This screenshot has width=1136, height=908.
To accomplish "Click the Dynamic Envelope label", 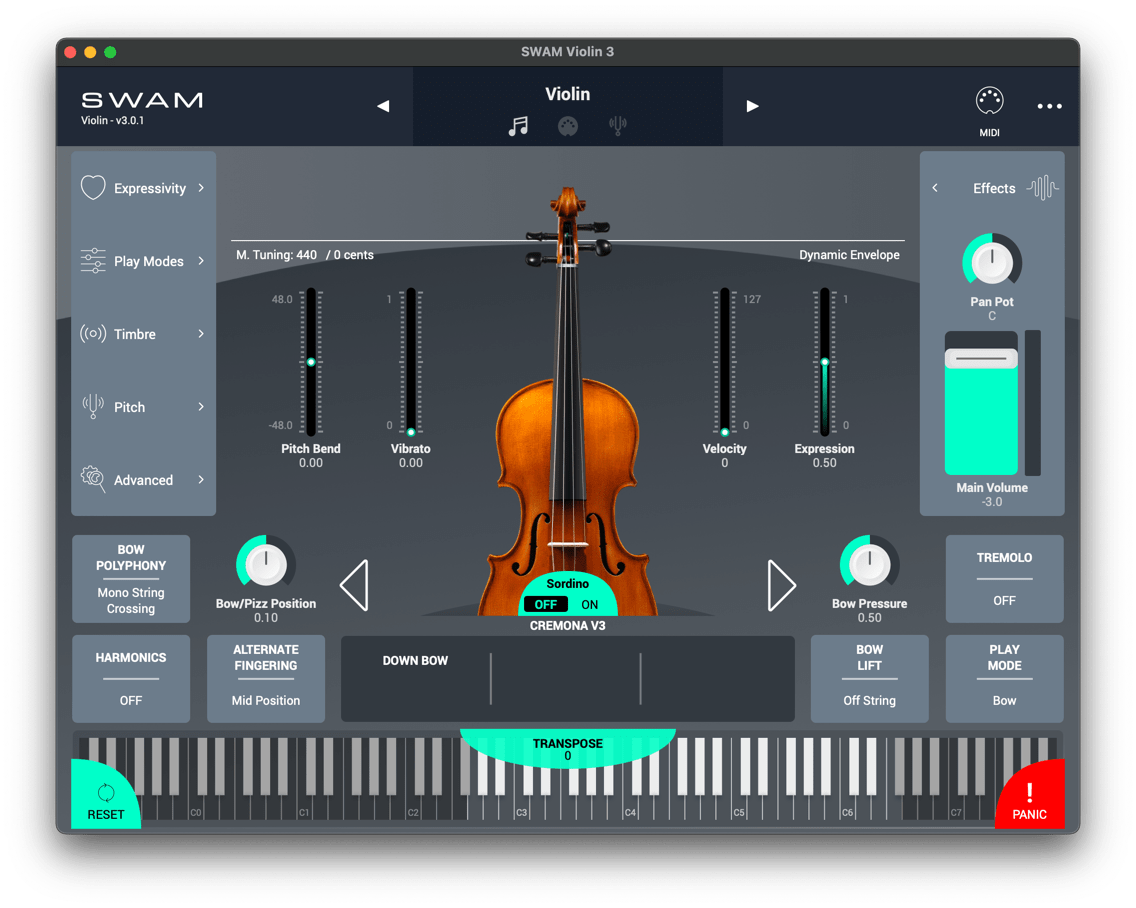I will click(x=849, y=255).
